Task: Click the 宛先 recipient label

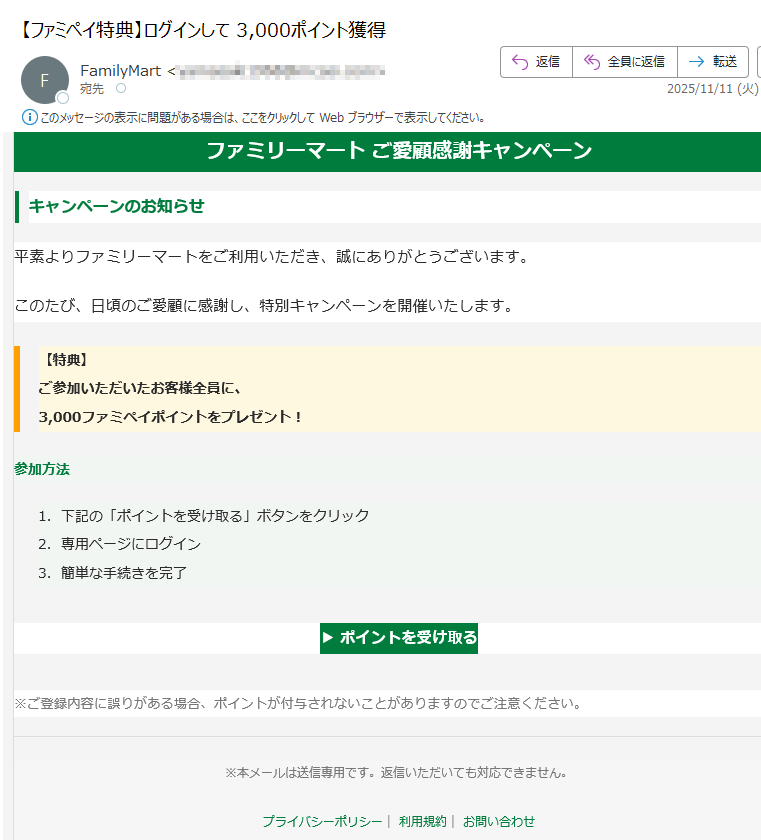Action: (x=92, y=89)
